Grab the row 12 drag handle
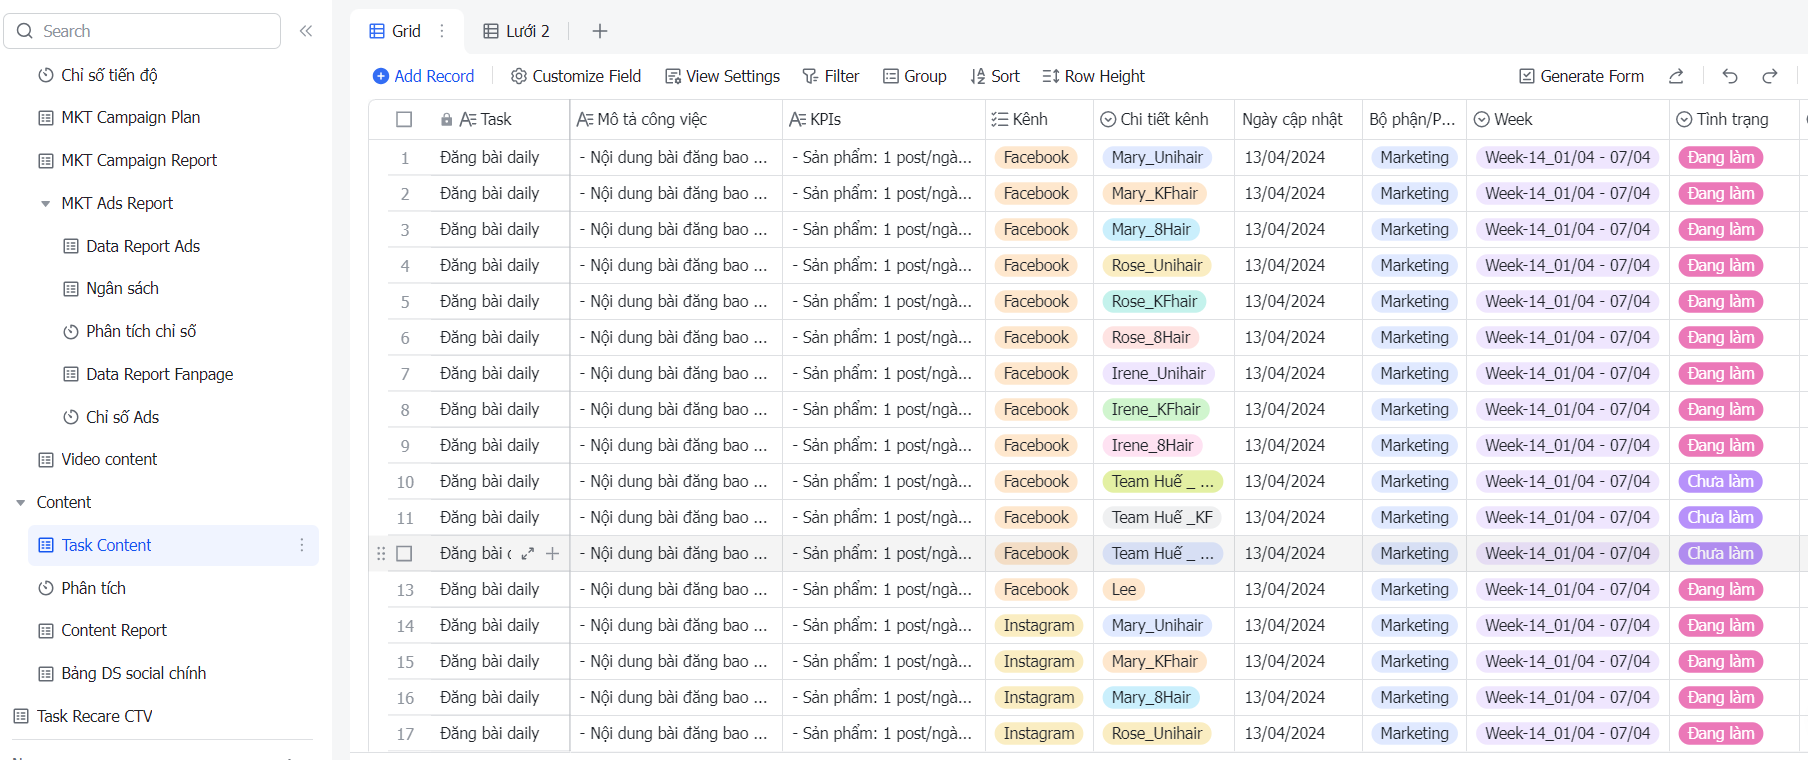The width and height of the screenshot is (1808, 760). [x=380, y=553]
